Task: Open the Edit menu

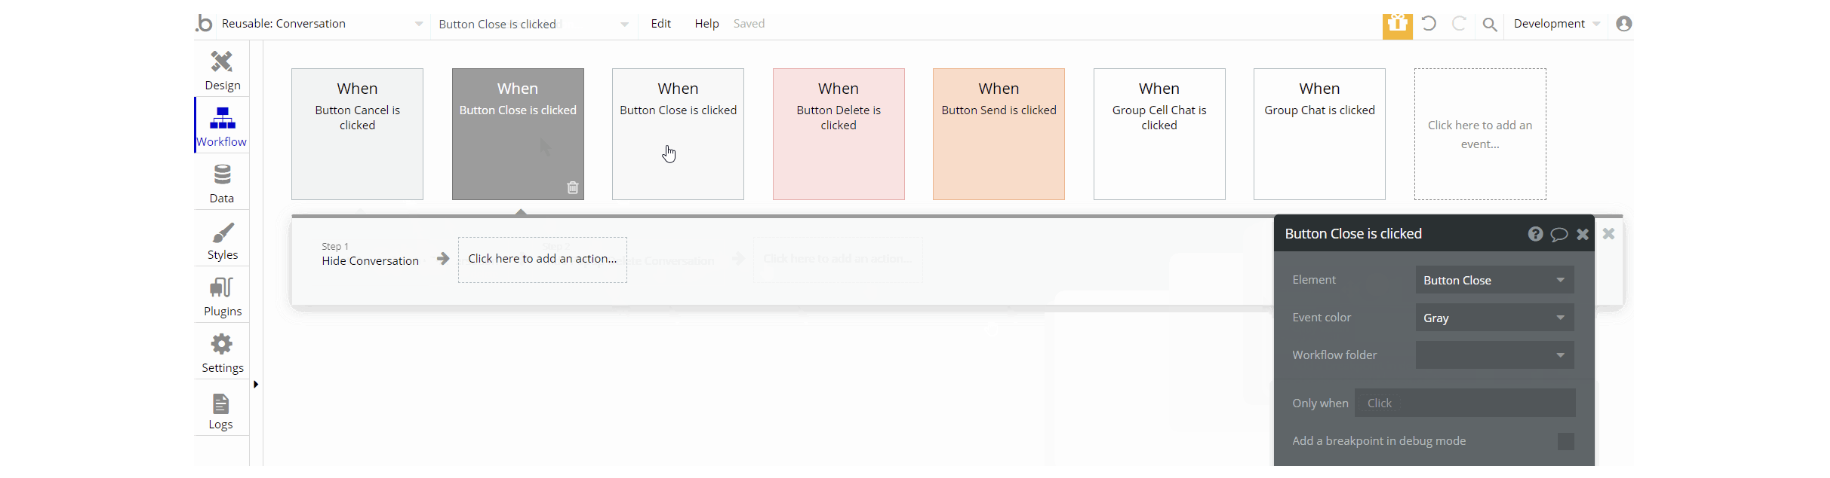Action: click(661, 24)
